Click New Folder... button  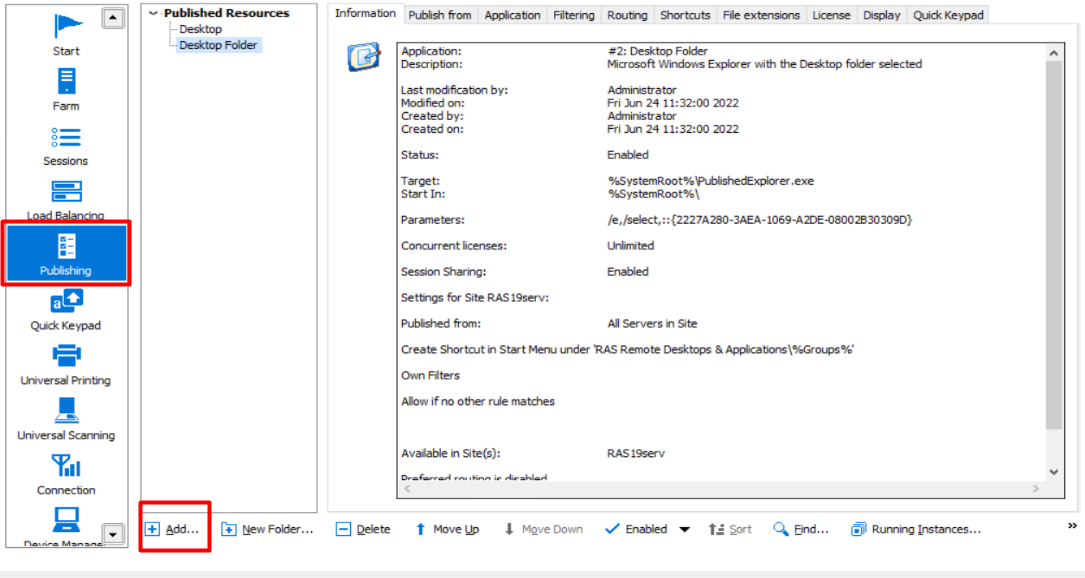pyautogui.click(x=267, y=529)
